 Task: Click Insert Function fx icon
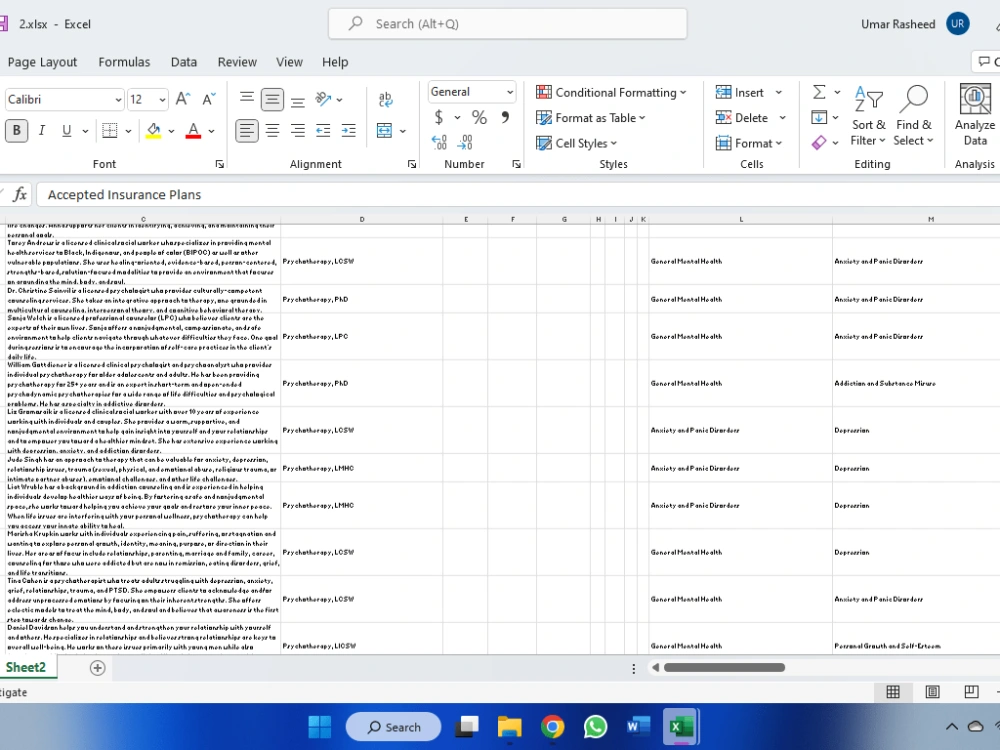(x=20, y=194)
